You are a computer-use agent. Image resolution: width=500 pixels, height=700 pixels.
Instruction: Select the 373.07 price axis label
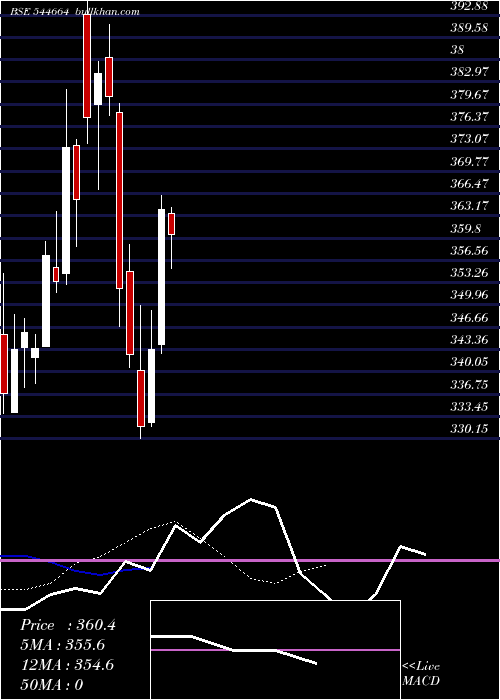click(x=469, y=139)
